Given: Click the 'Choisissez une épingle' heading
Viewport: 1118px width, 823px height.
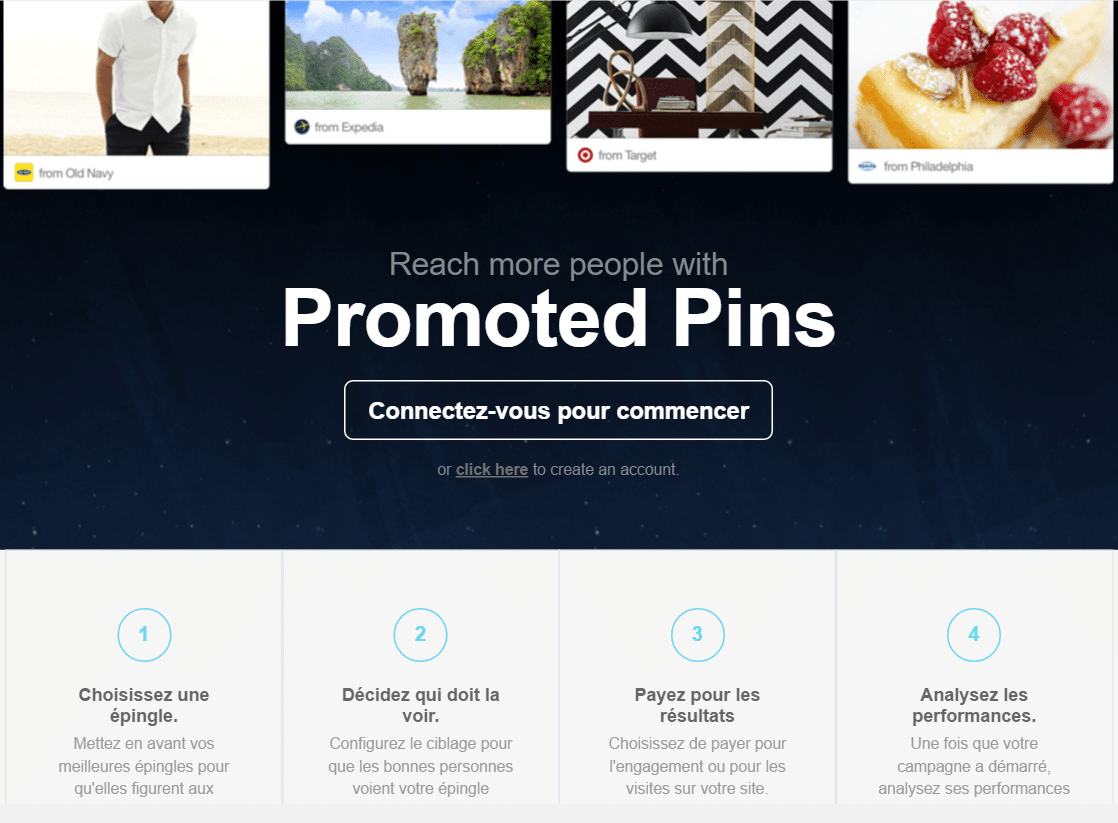Looking at the screenshot, I should (144, 705).
